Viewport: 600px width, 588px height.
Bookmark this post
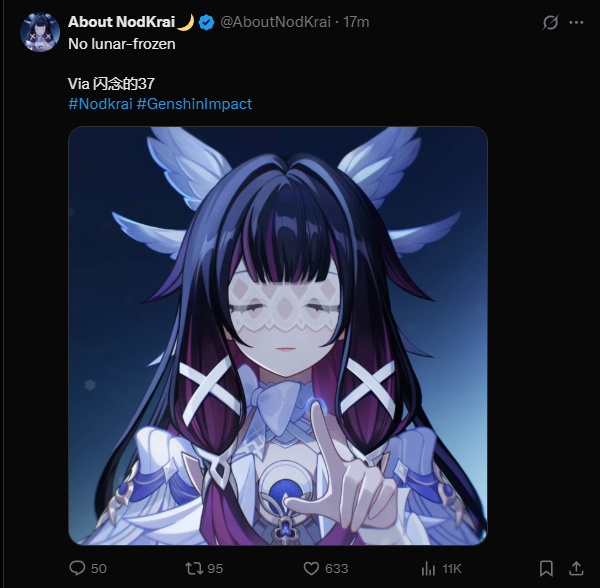tap(546, 568)
